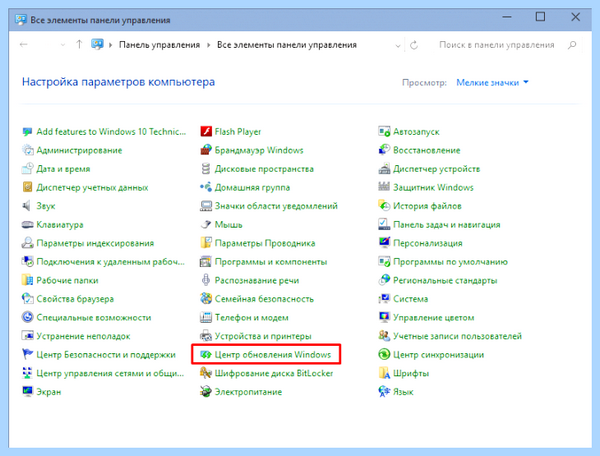Open Параметры Проводника link
The image size is (600, 456).
point(265,243)
